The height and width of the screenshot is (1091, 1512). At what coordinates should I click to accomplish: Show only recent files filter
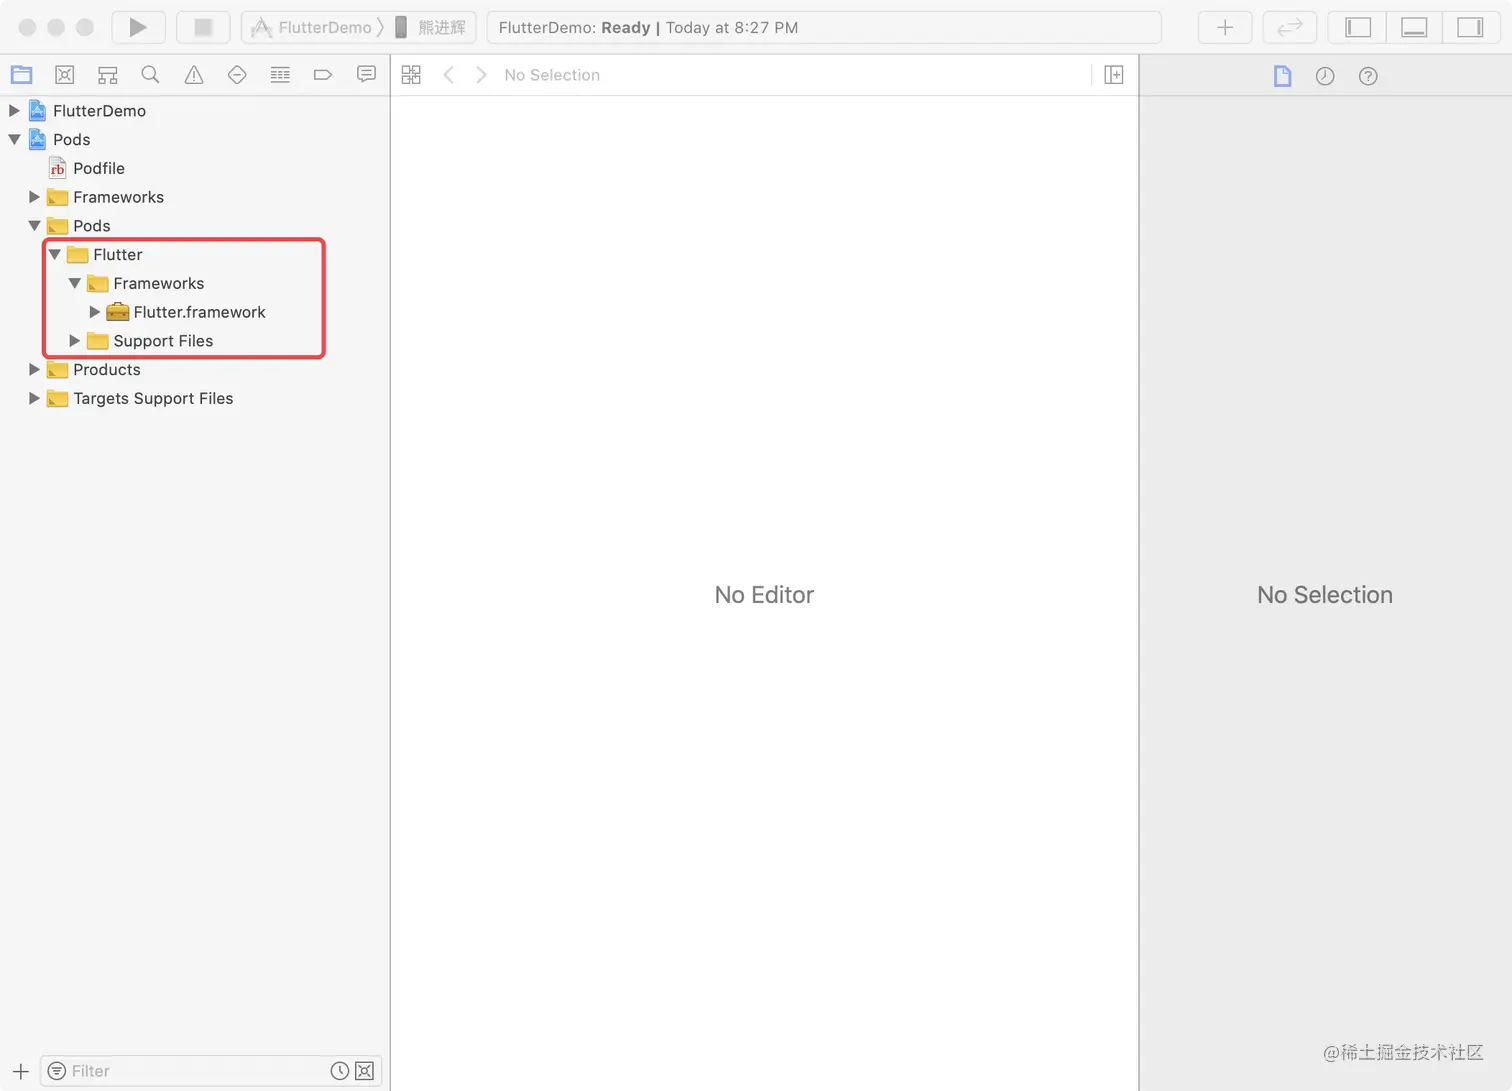tap(340, 1071)
